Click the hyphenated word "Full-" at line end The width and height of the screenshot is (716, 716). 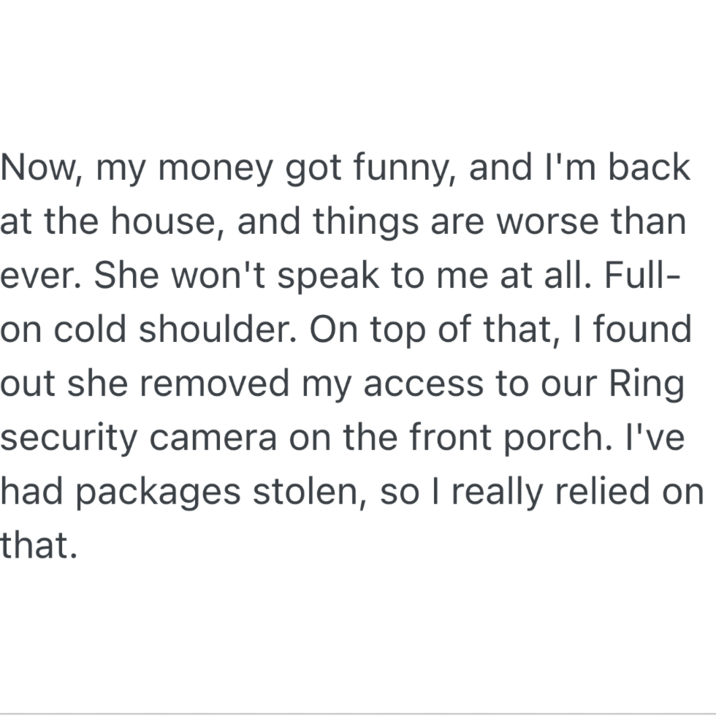click(642, 275)
